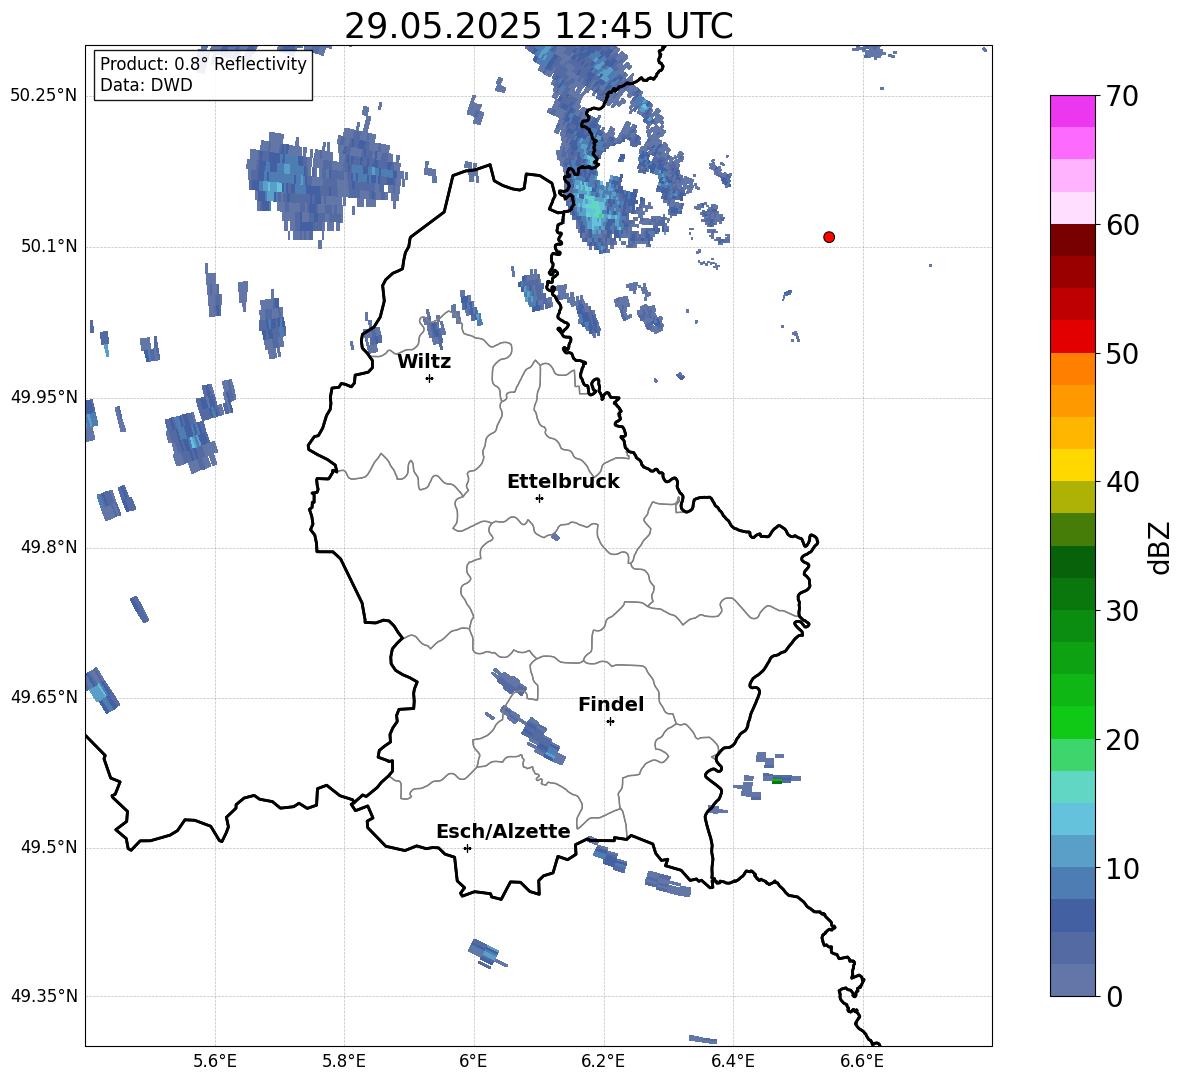Click the 49.95°N latitude label

click(44, 396)
